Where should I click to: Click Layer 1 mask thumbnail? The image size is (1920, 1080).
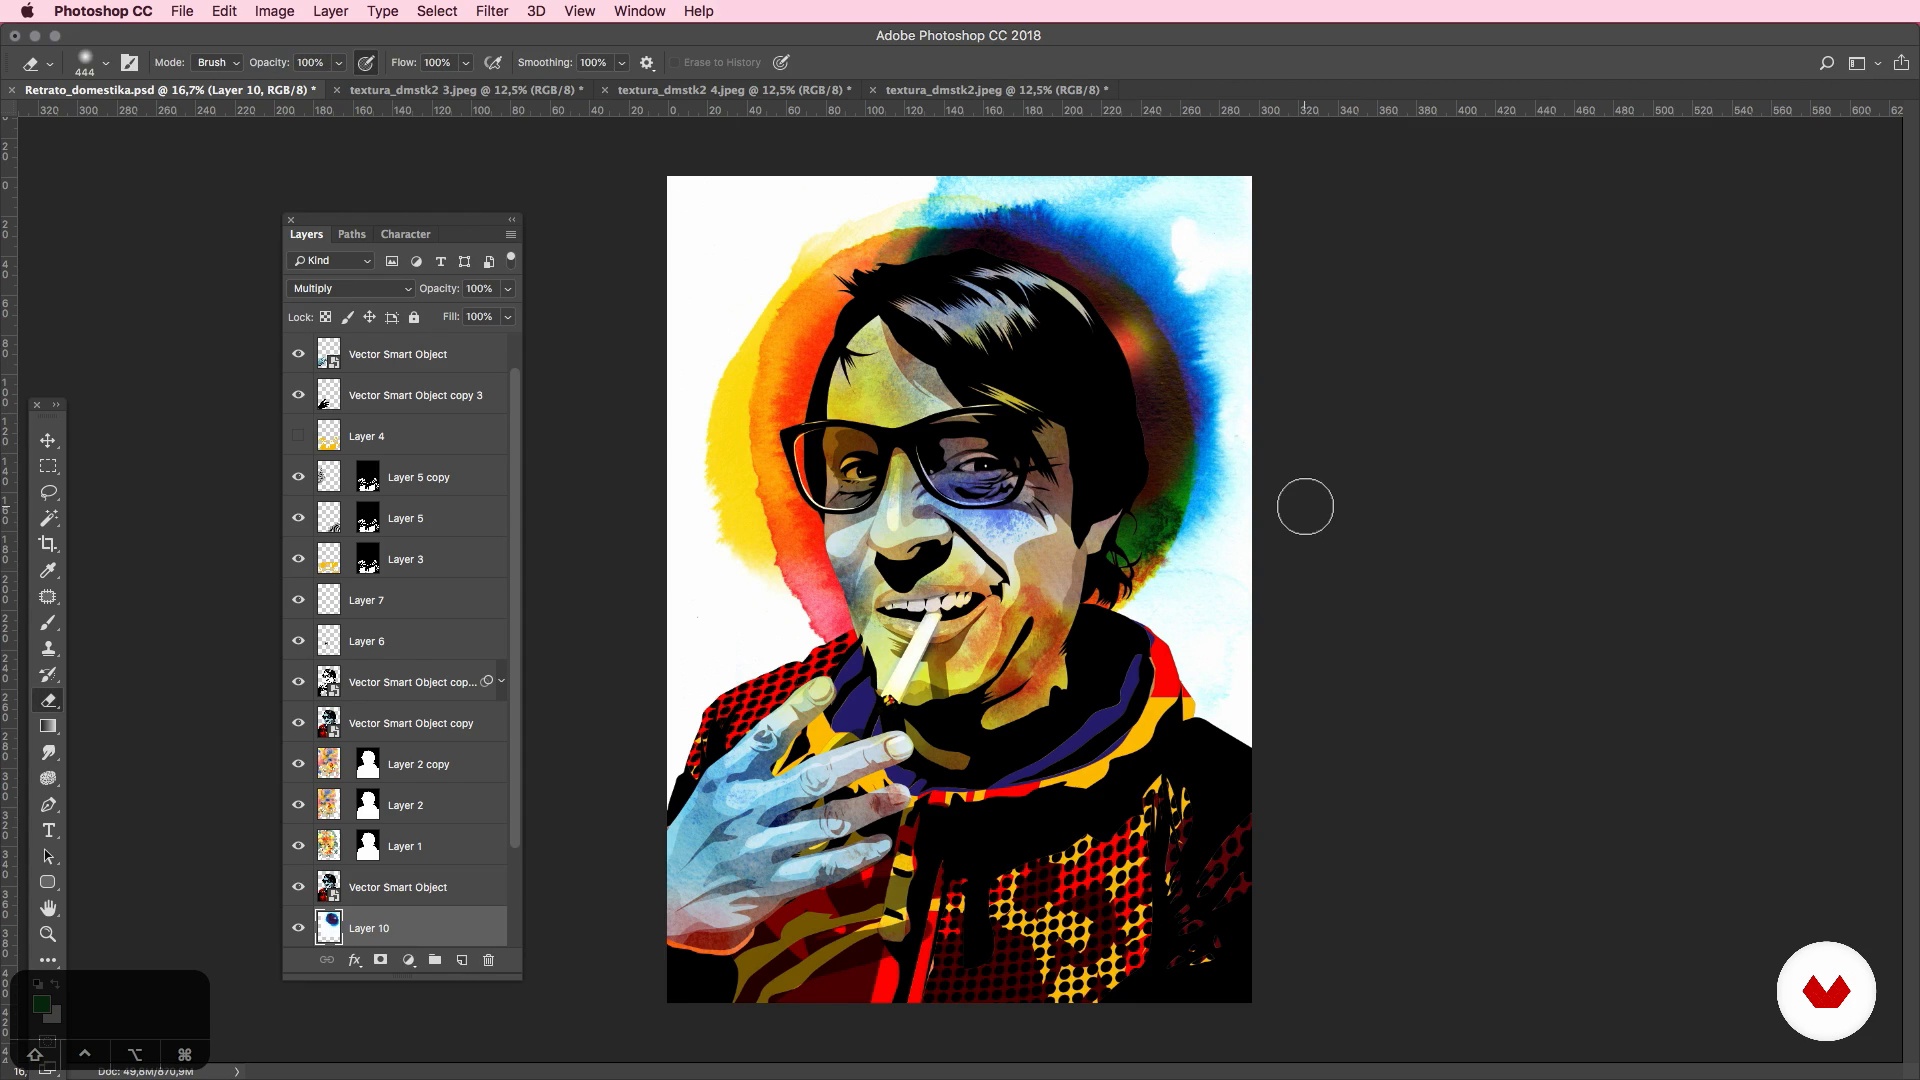[368, 846]
